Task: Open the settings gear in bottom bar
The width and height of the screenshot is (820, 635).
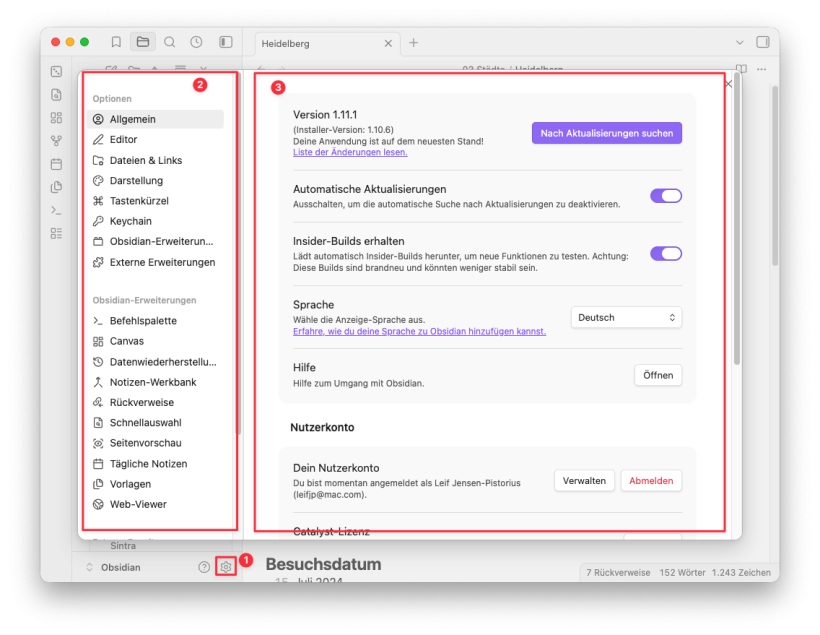Action: 226,567
